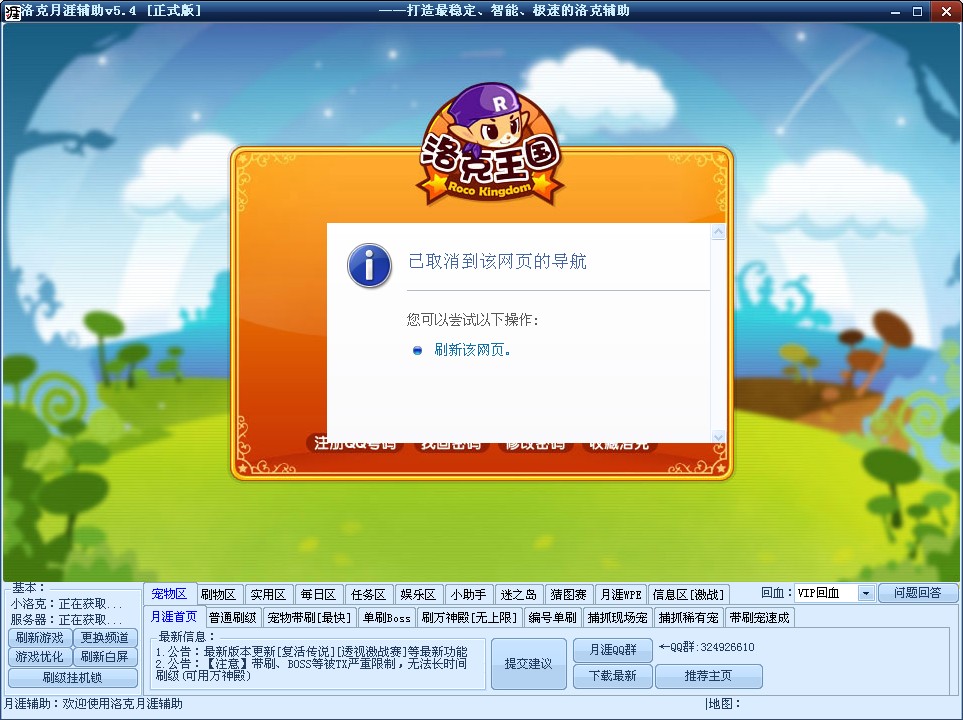Switch to the 刷万神殿[无上限] sub-tab
Screen dimensions: 963x720
pos(470,617)
